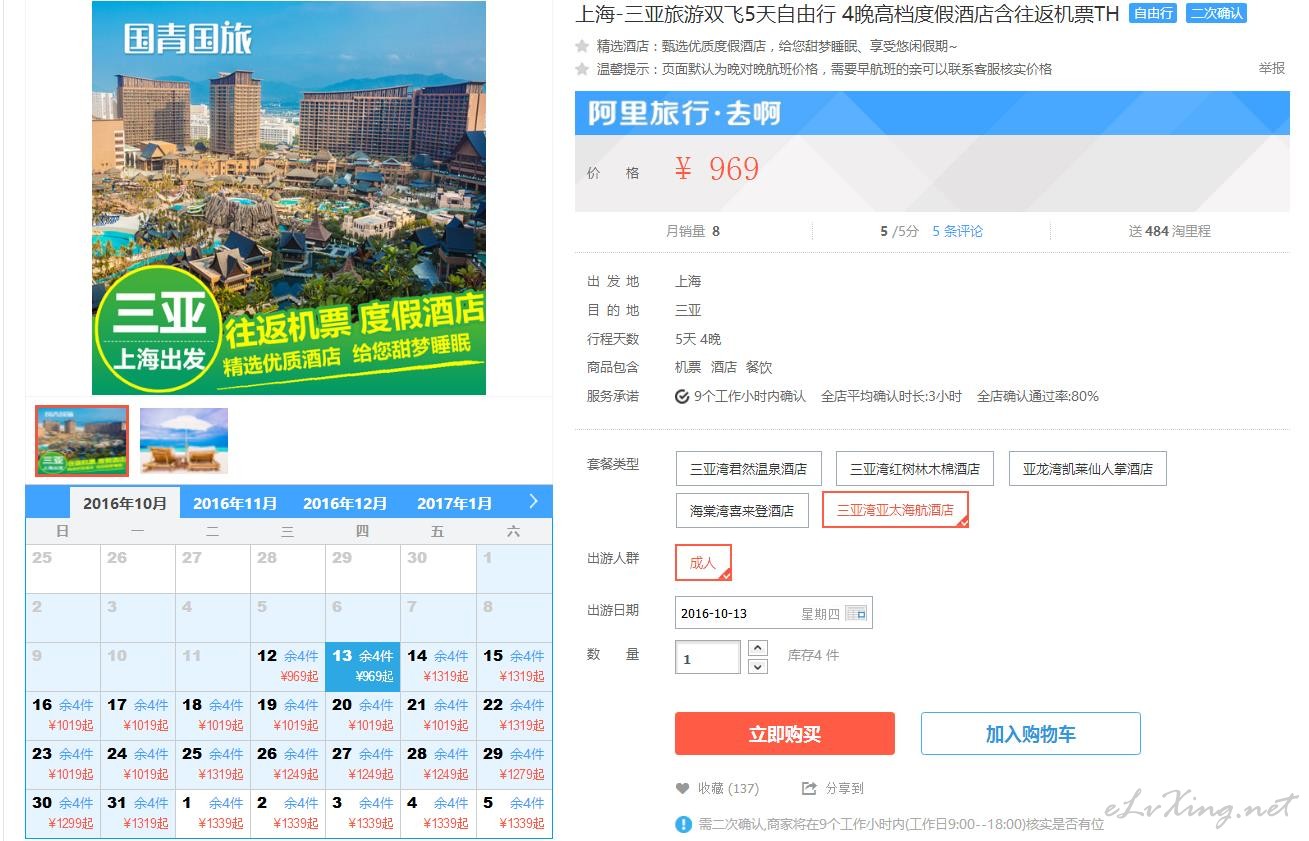1309x841 pixels.
Task: Select the resort aerial thumbnail
Action: (82, 441)
